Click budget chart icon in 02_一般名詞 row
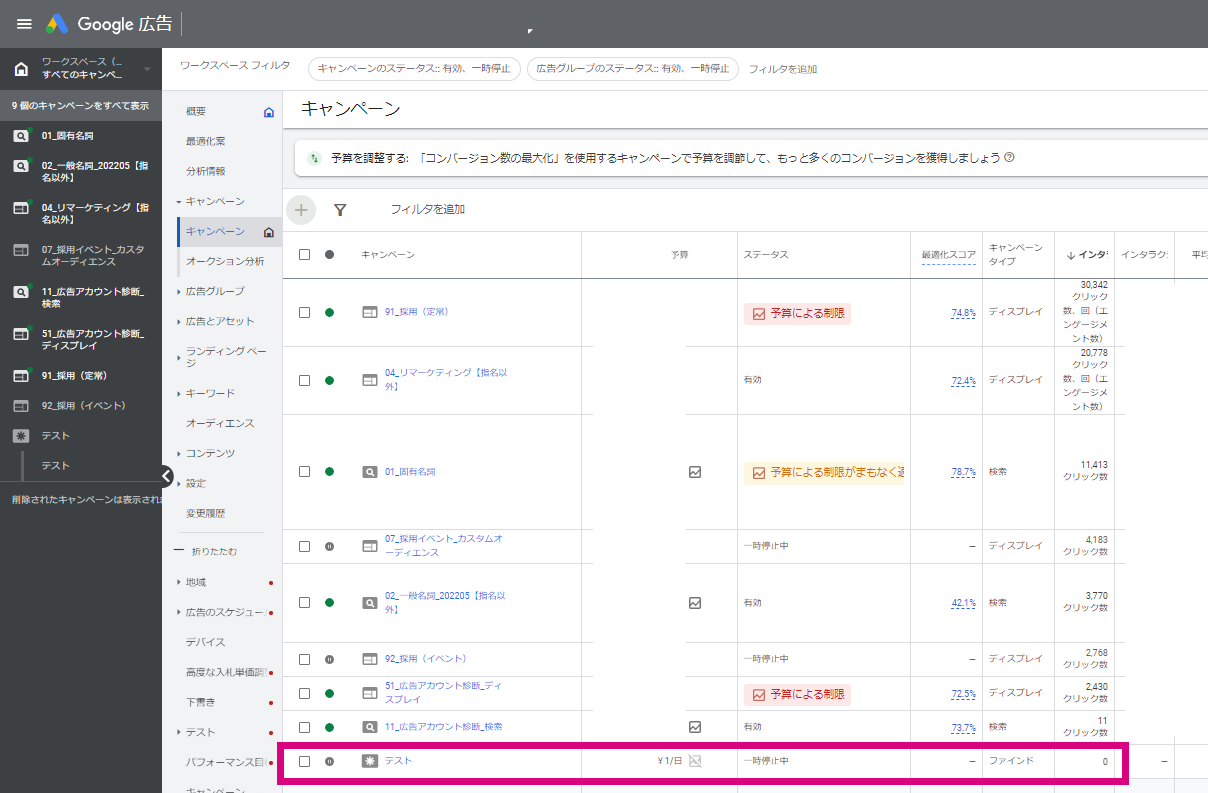The height and width of the screenshot is (793, 1208). click(x=695, y=603)
